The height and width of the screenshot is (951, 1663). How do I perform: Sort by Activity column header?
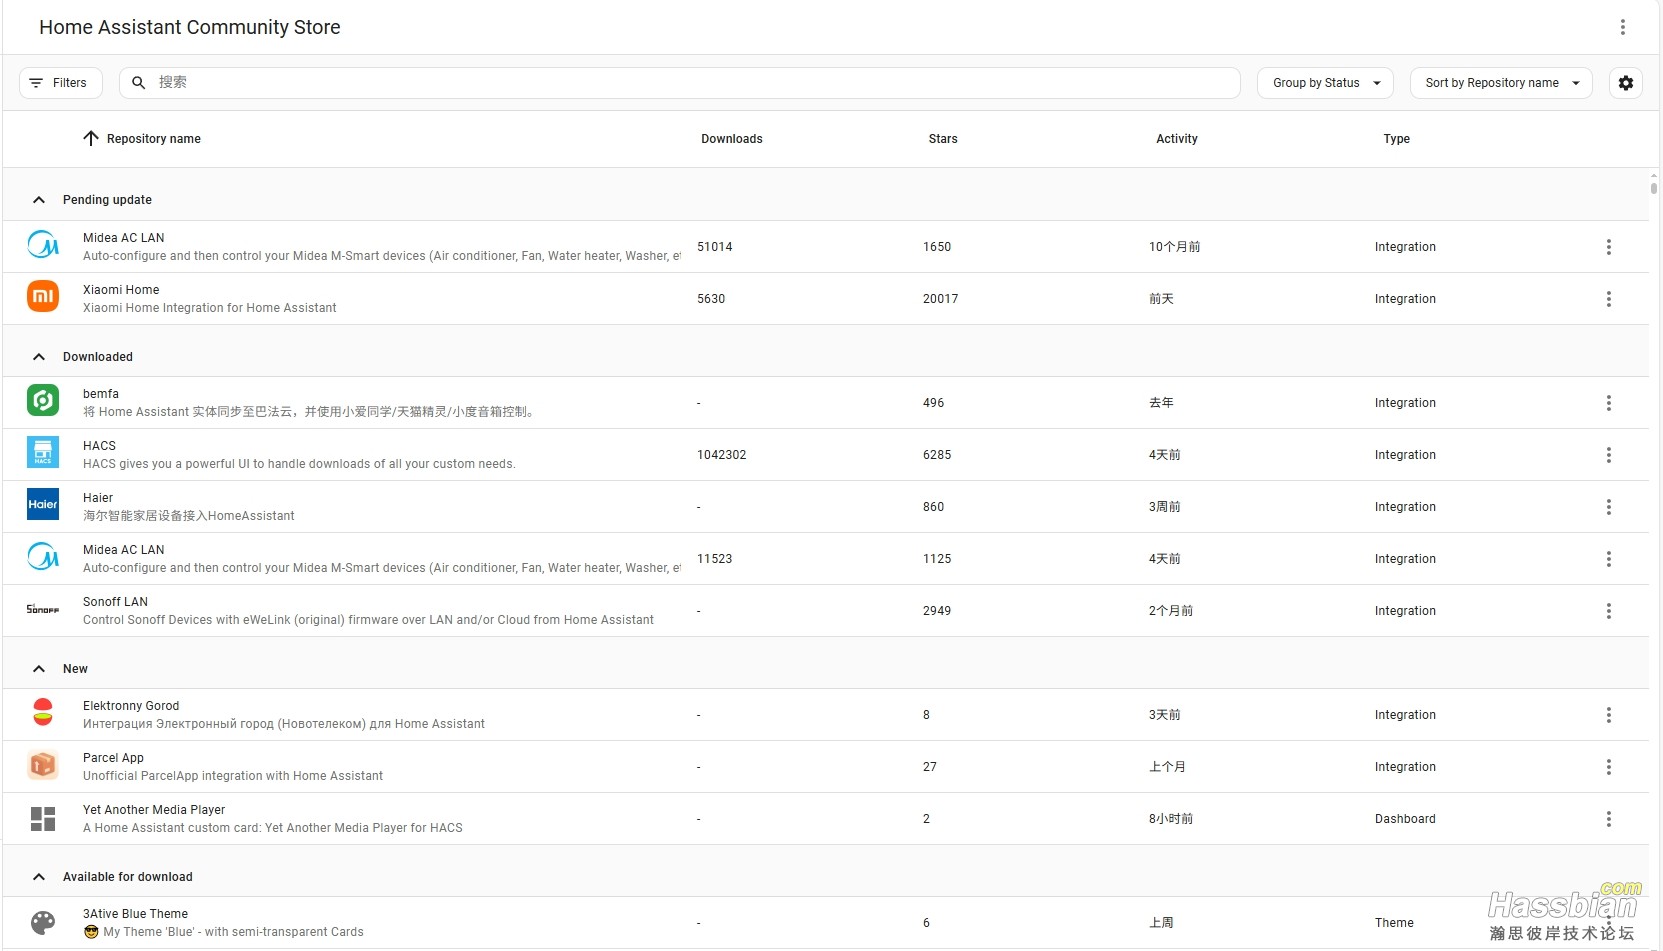tap(1176, 139)
